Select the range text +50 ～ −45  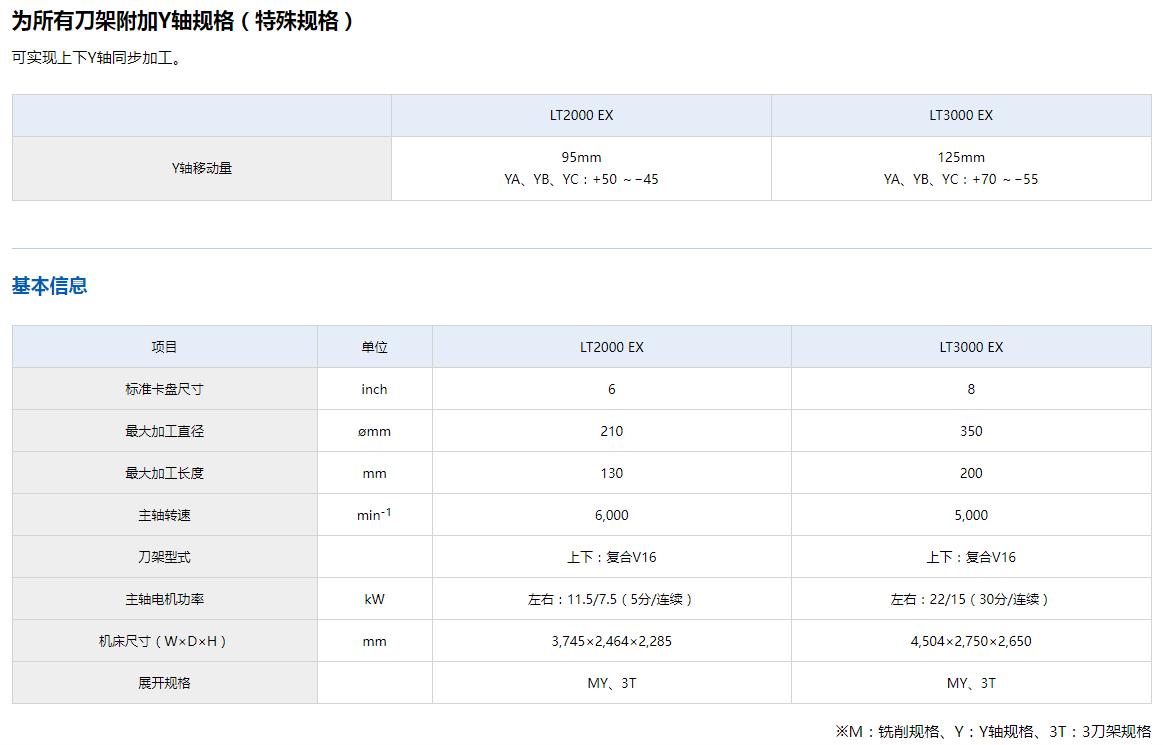tap(625, 179)
